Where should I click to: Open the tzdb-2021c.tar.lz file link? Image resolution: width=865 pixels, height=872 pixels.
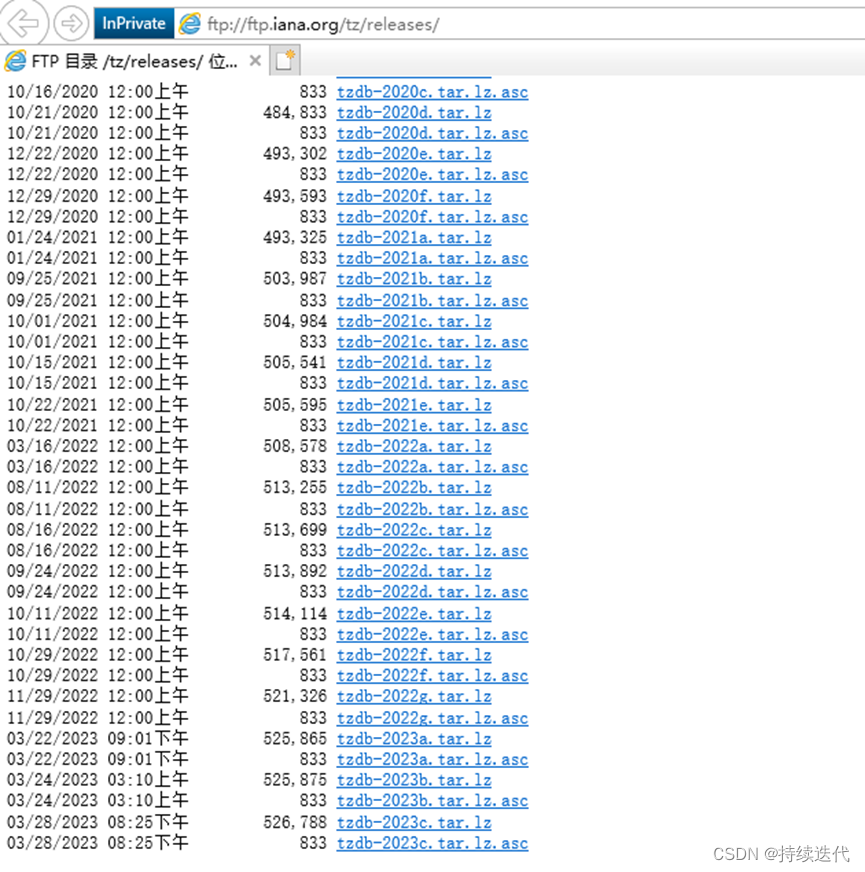413,321
